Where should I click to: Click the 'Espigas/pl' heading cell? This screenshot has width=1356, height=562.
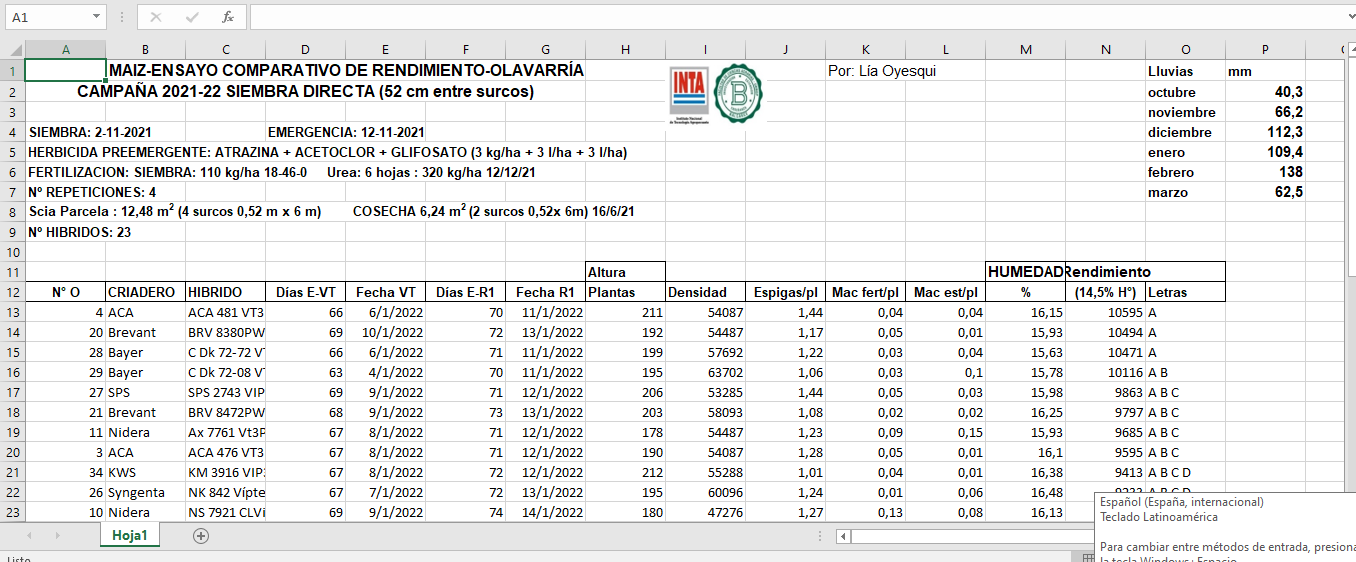tap(785, 292)
